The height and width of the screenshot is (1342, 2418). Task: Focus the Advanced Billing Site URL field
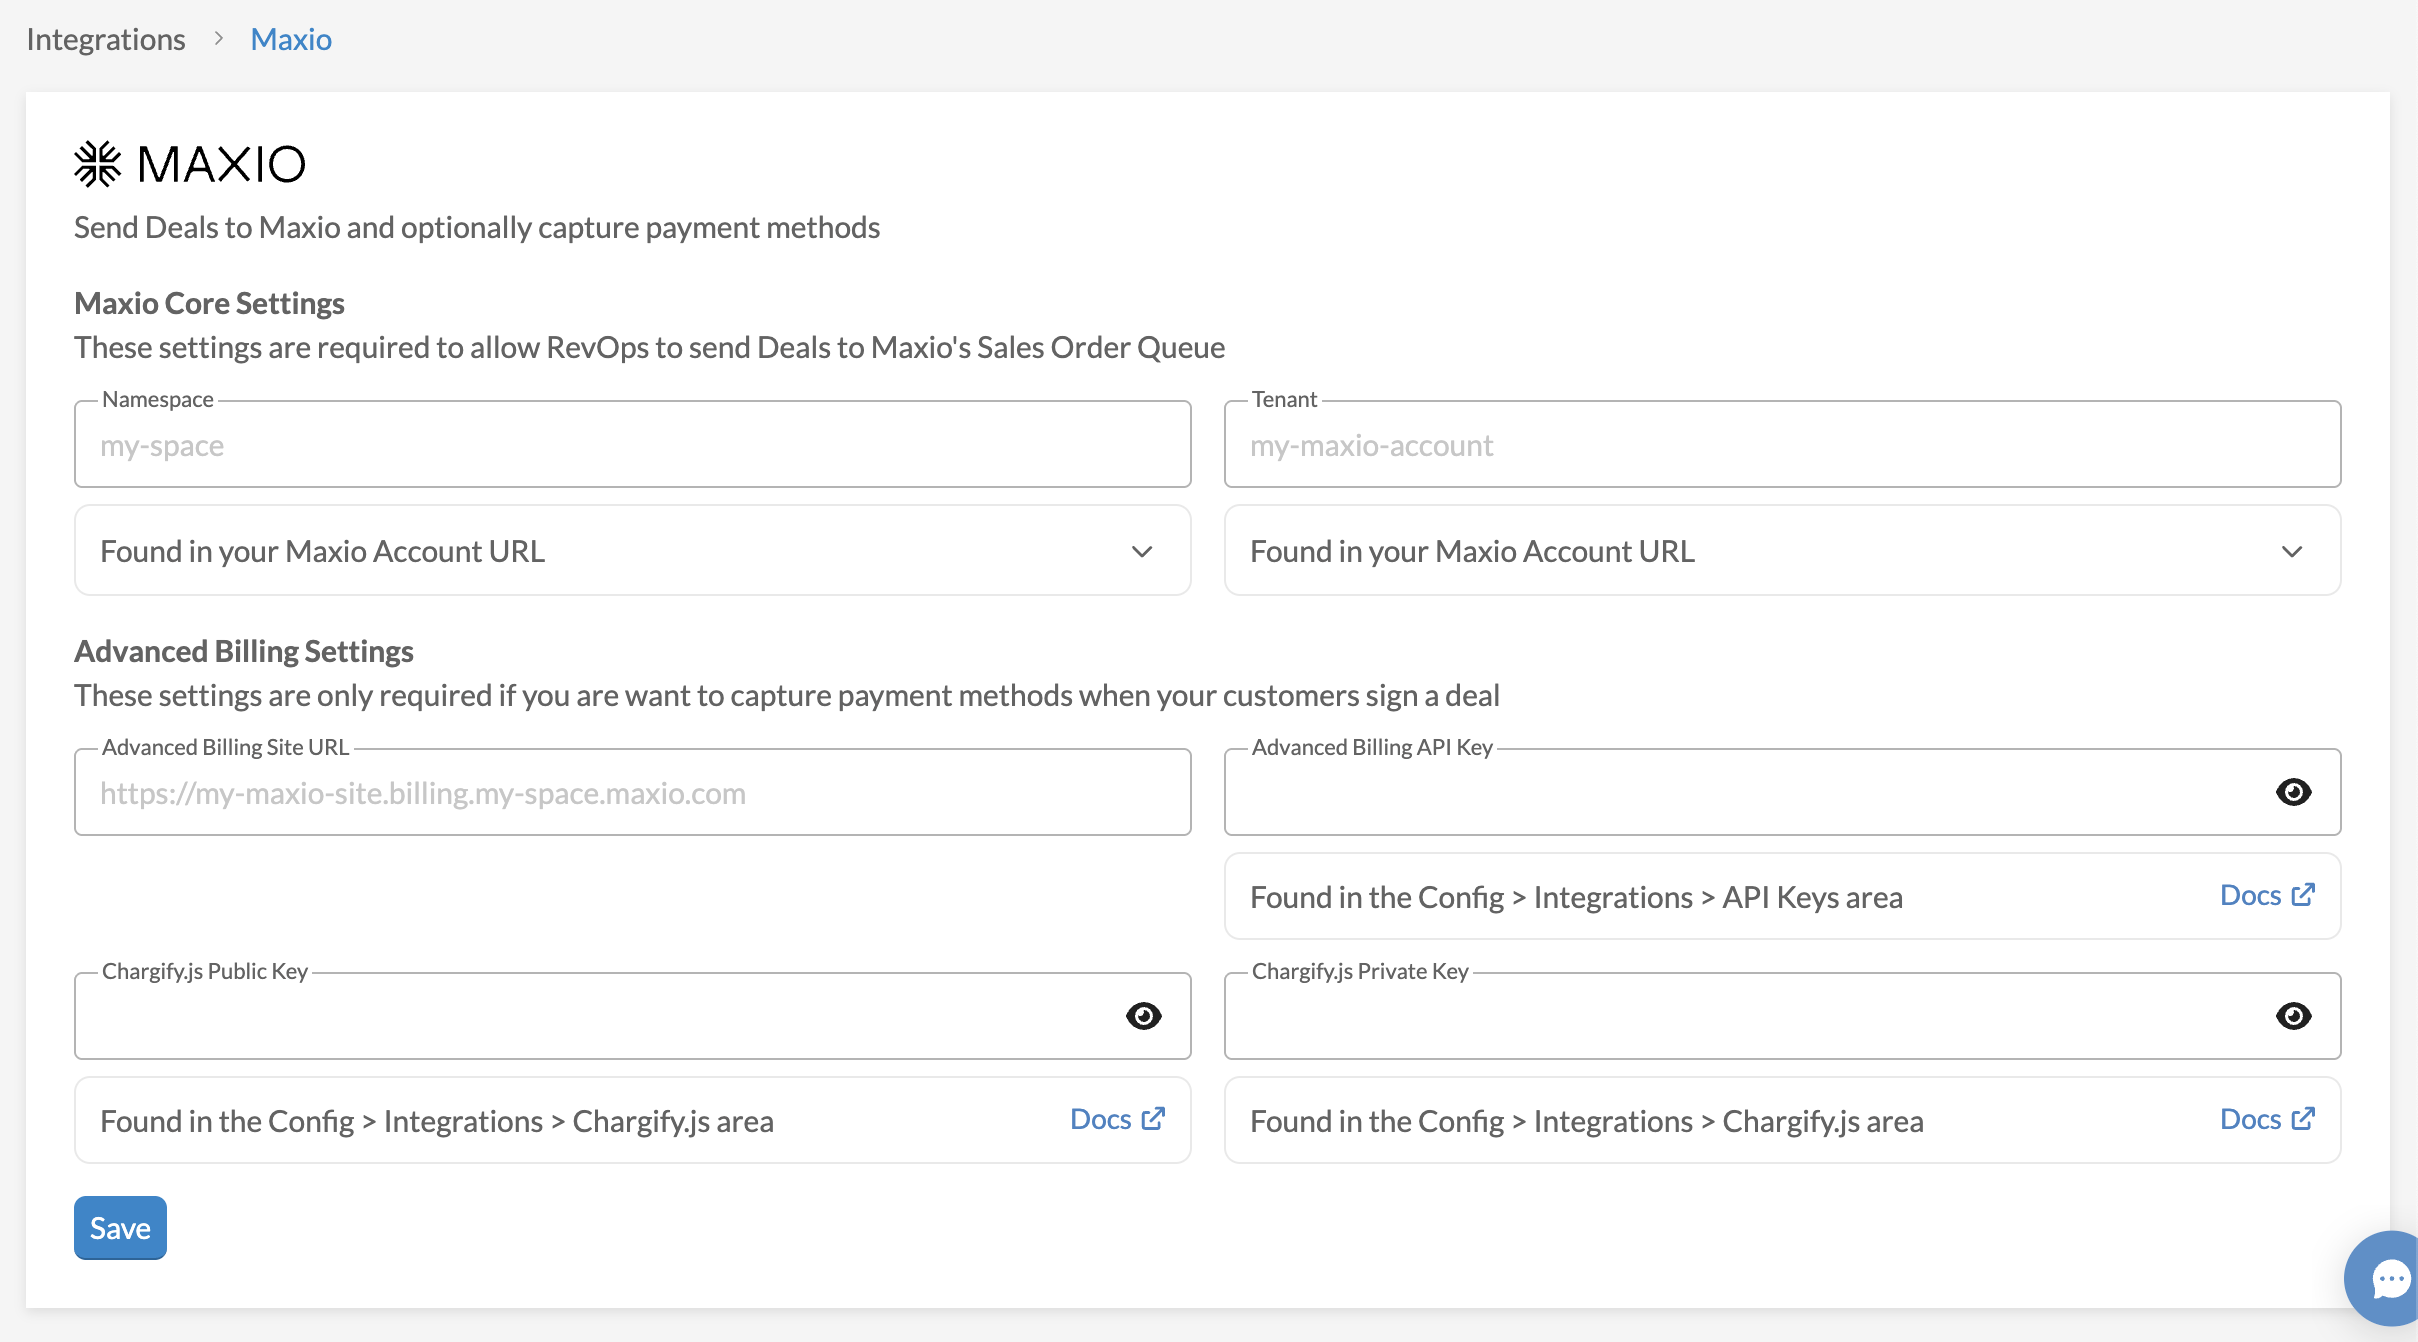coord(632,793)
